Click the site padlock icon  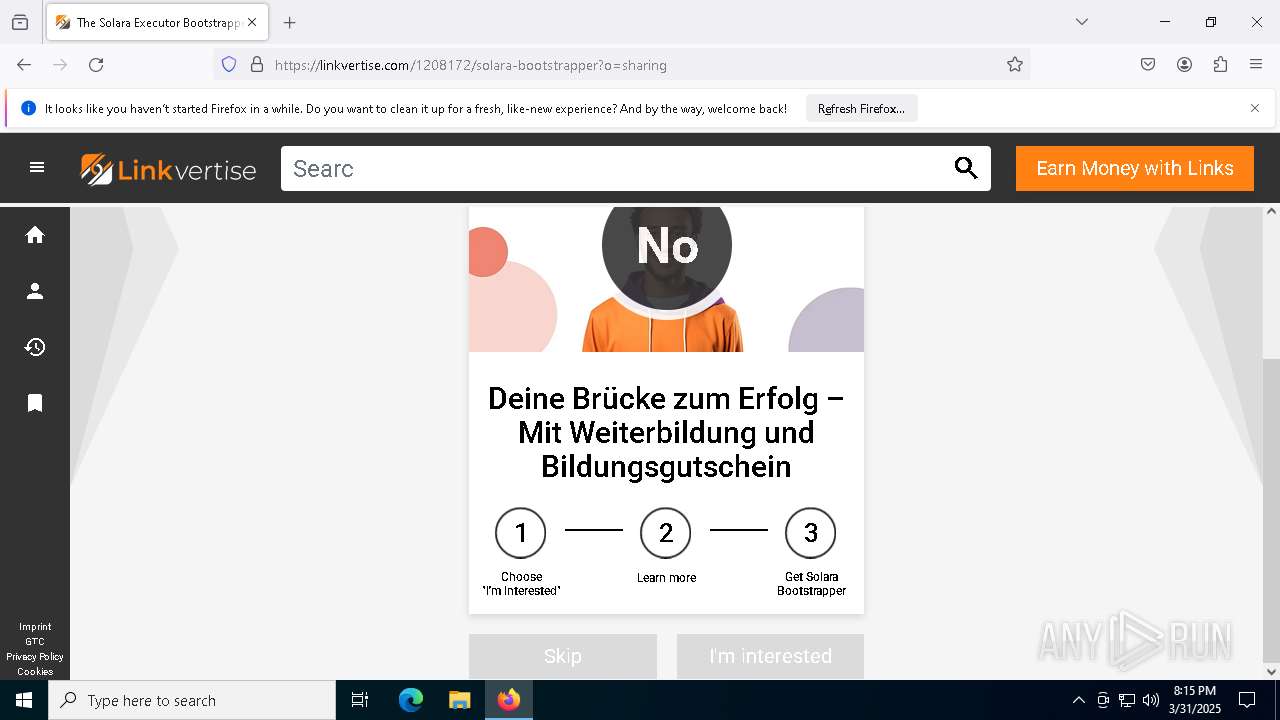257,65
